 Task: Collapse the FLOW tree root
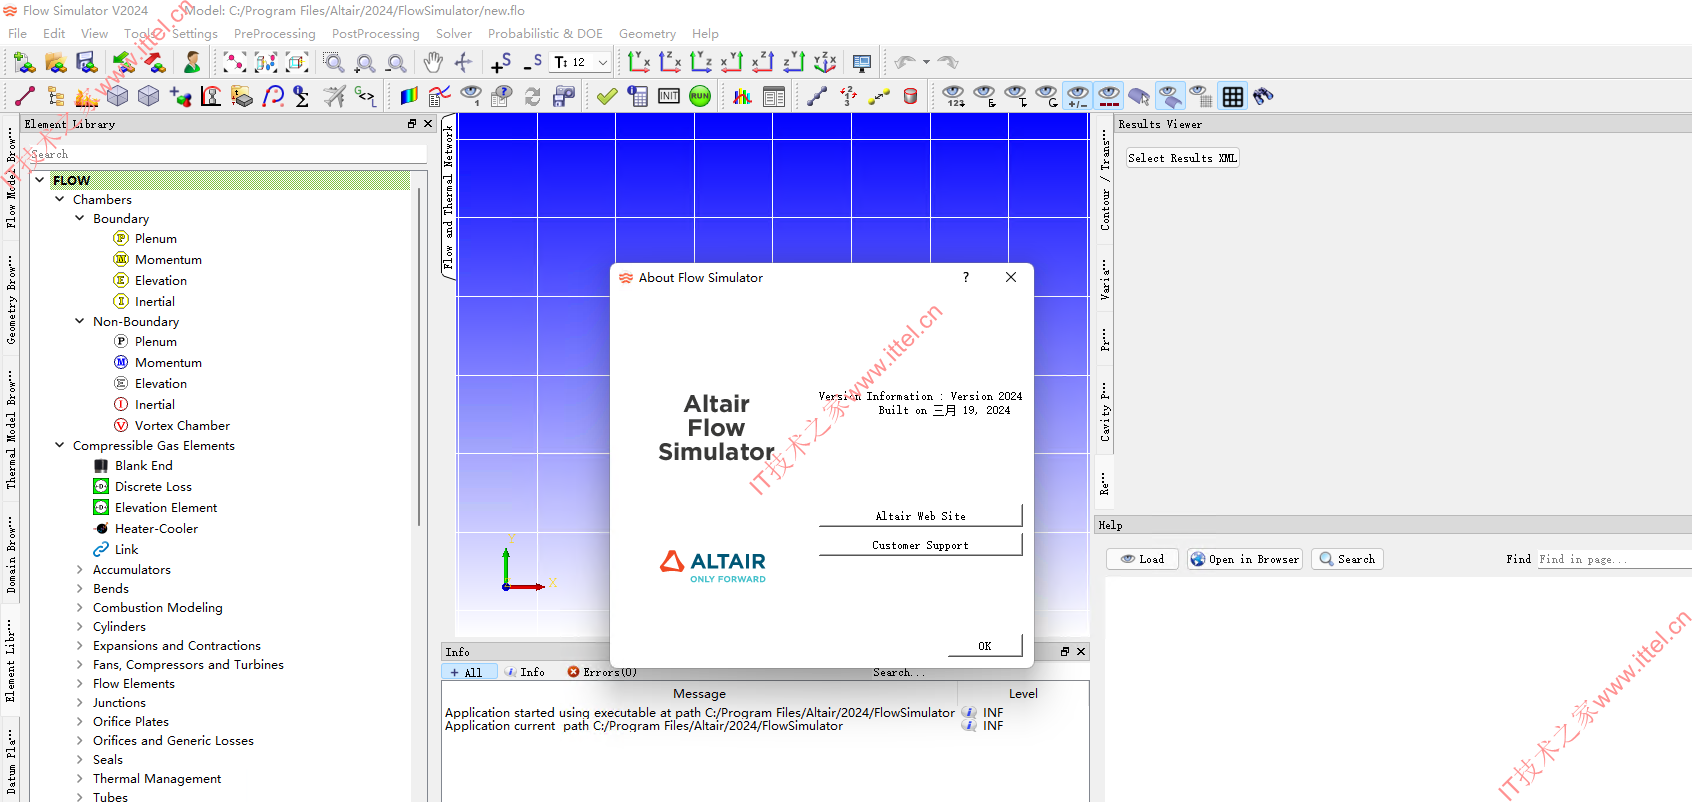[40, 180]
